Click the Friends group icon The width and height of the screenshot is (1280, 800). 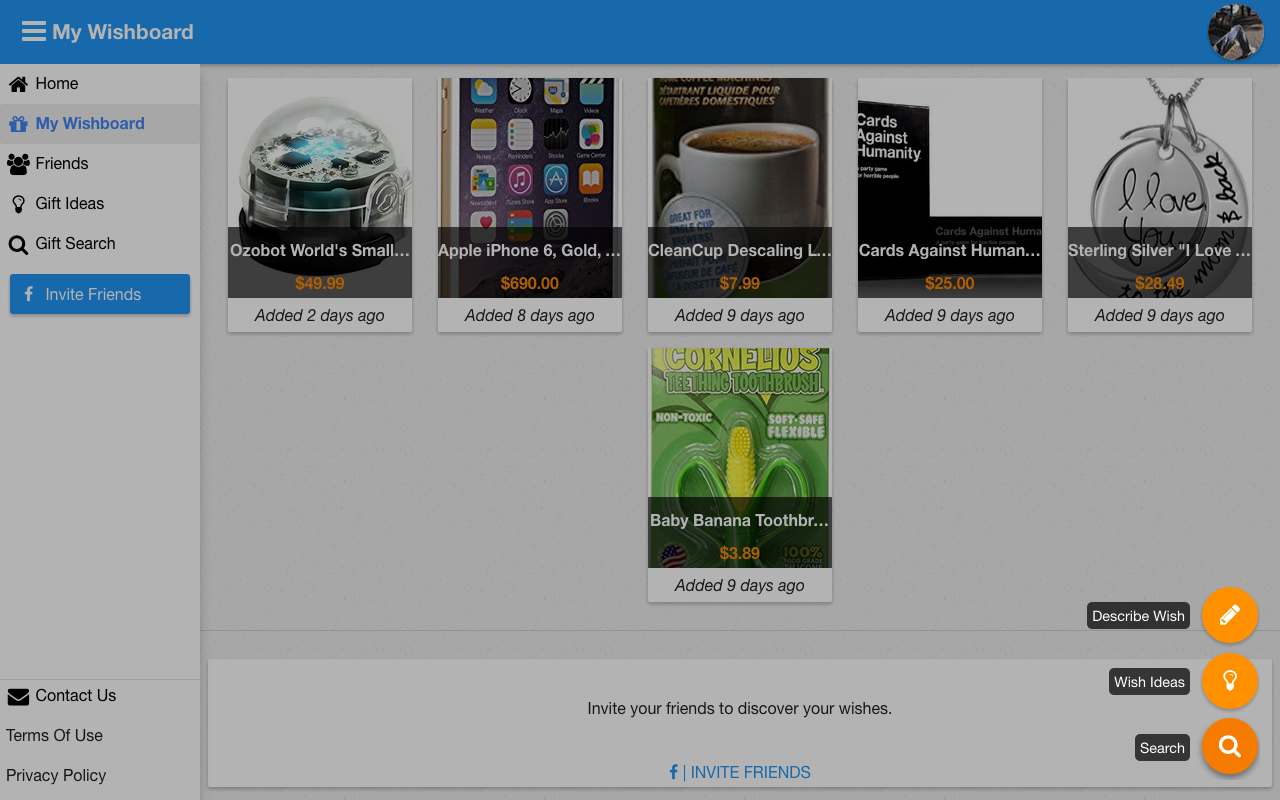tap(18, 164)
